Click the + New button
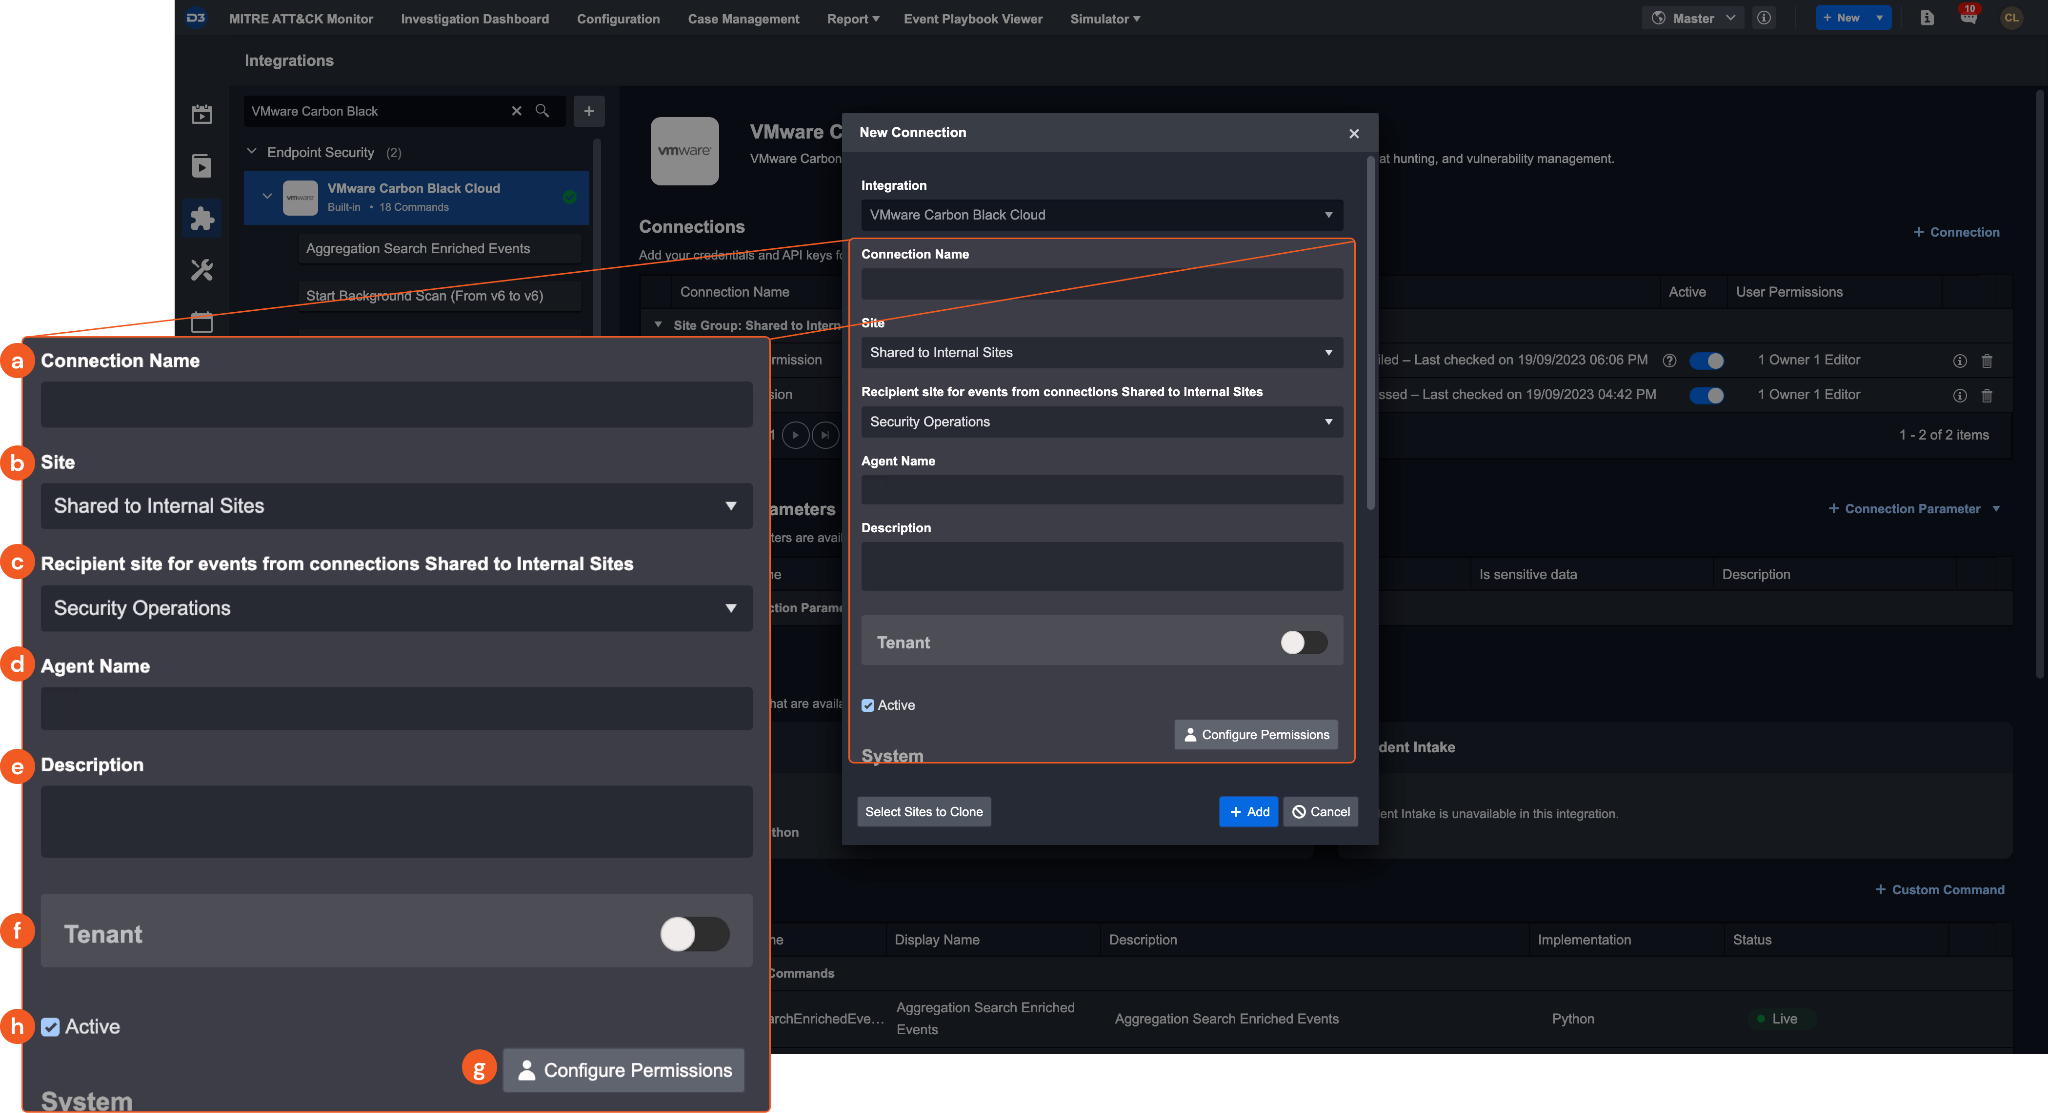 [1843, 18]
